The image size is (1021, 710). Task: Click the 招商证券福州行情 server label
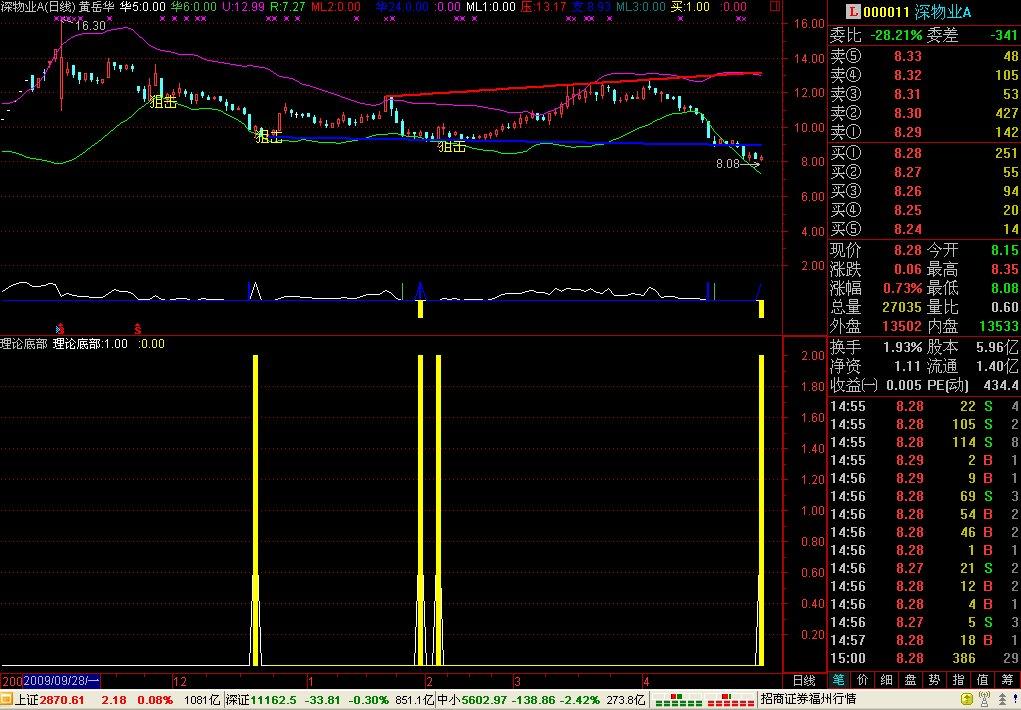[x=807, y=700]
